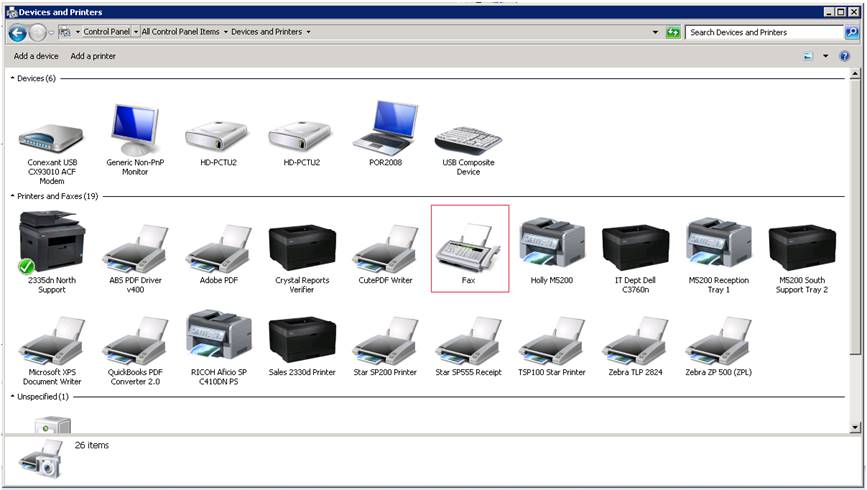Screen dimensions: 867x490
Task: Select the MS200 Reception Tray 1 printer
Action: pos(718,256)
